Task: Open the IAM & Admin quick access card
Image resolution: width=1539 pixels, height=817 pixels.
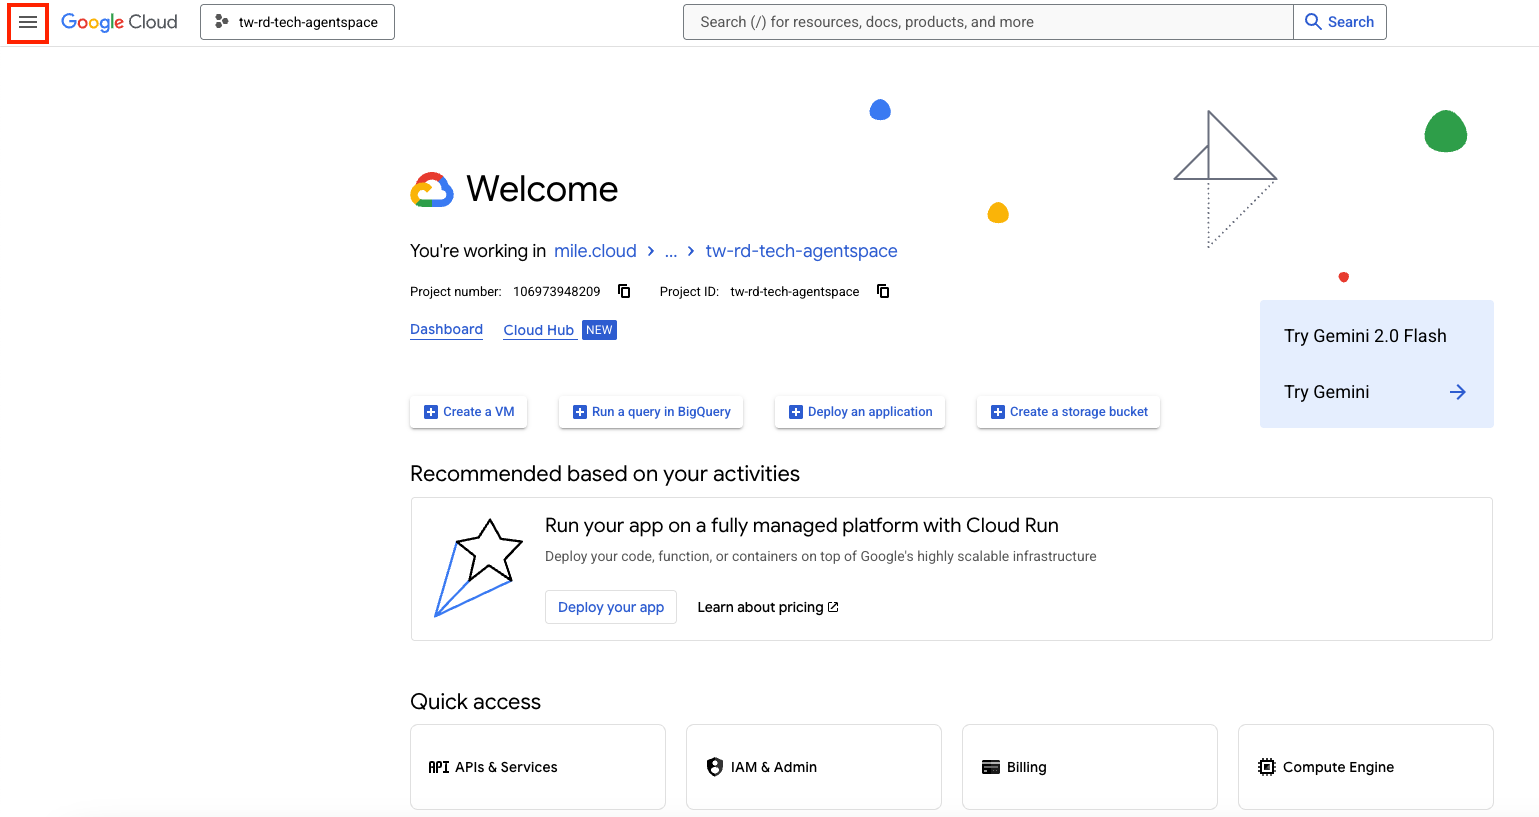Action: pos(813,767)
